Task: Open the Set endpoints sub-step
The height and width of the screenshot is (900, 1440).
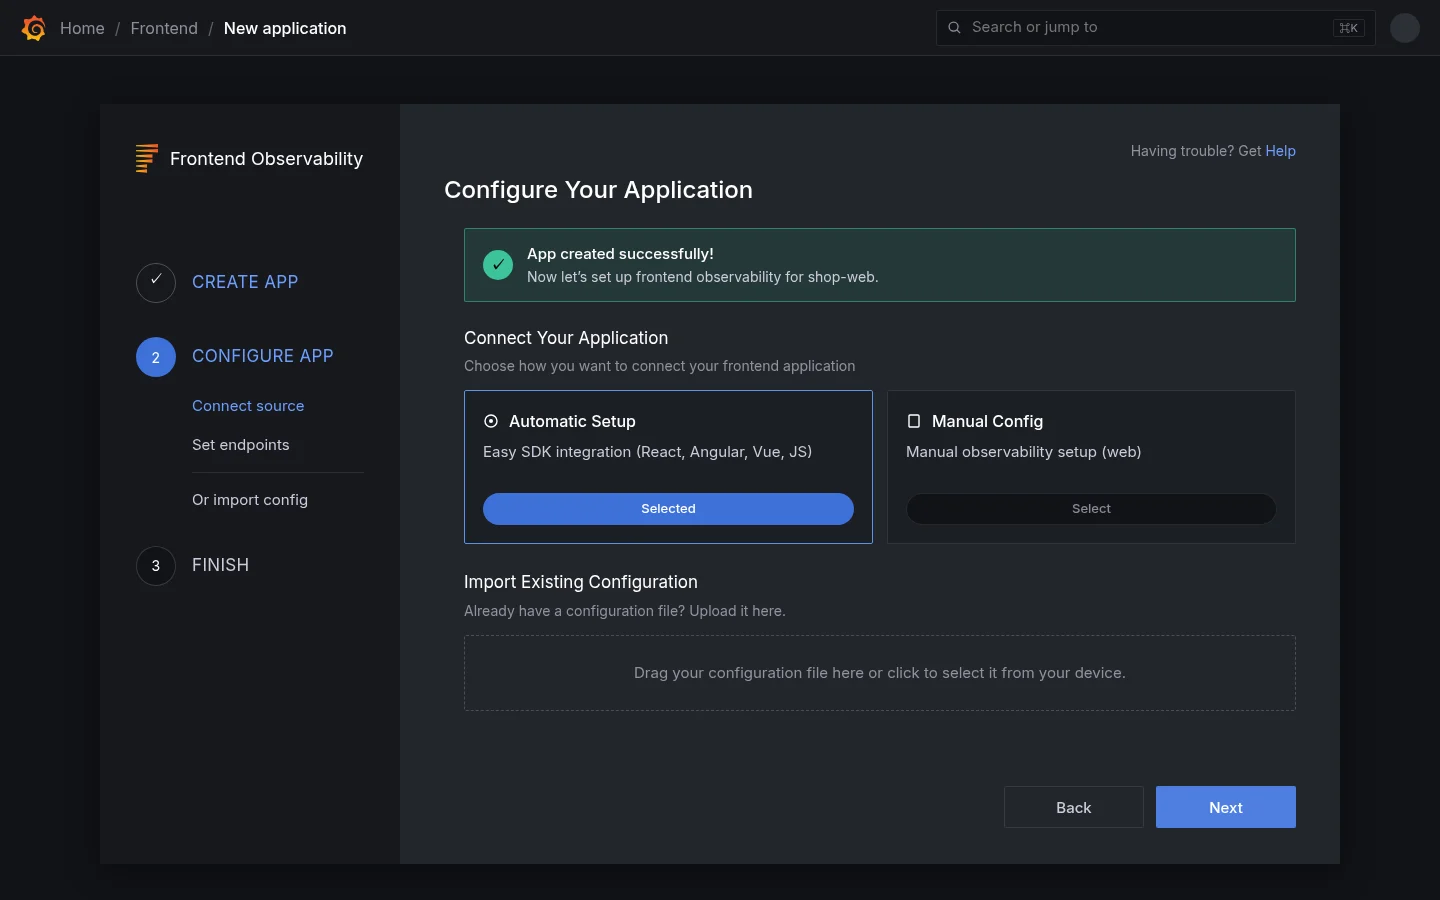Action: pos(241,445)
